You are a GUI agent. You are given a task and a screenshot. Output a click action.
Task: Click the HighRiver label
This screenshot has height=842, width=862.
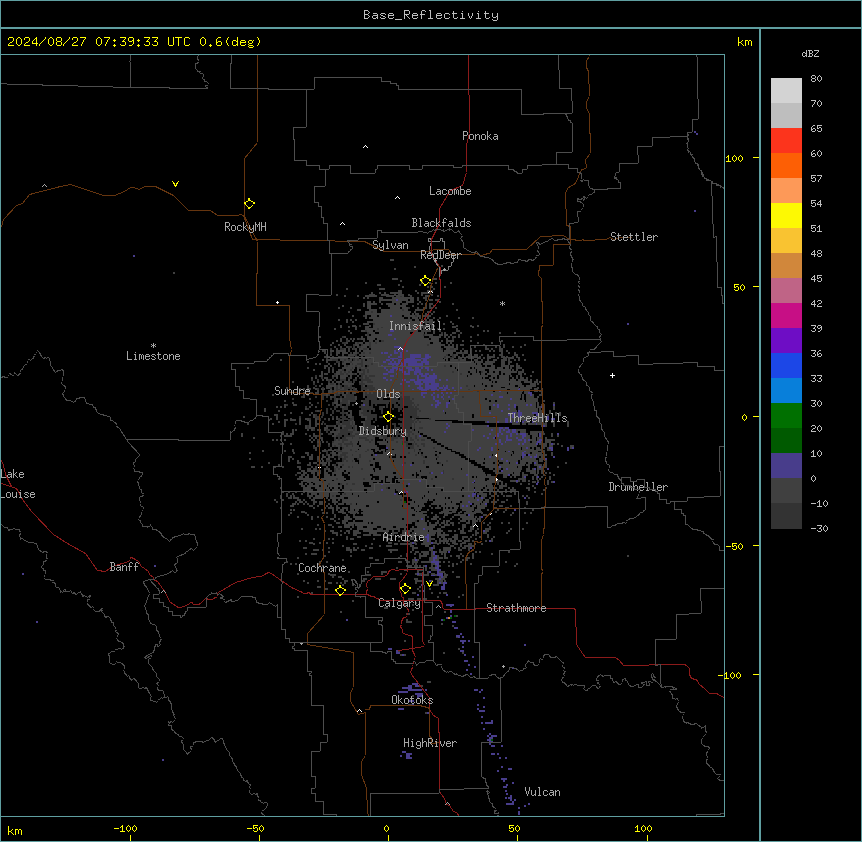(430, 743)
